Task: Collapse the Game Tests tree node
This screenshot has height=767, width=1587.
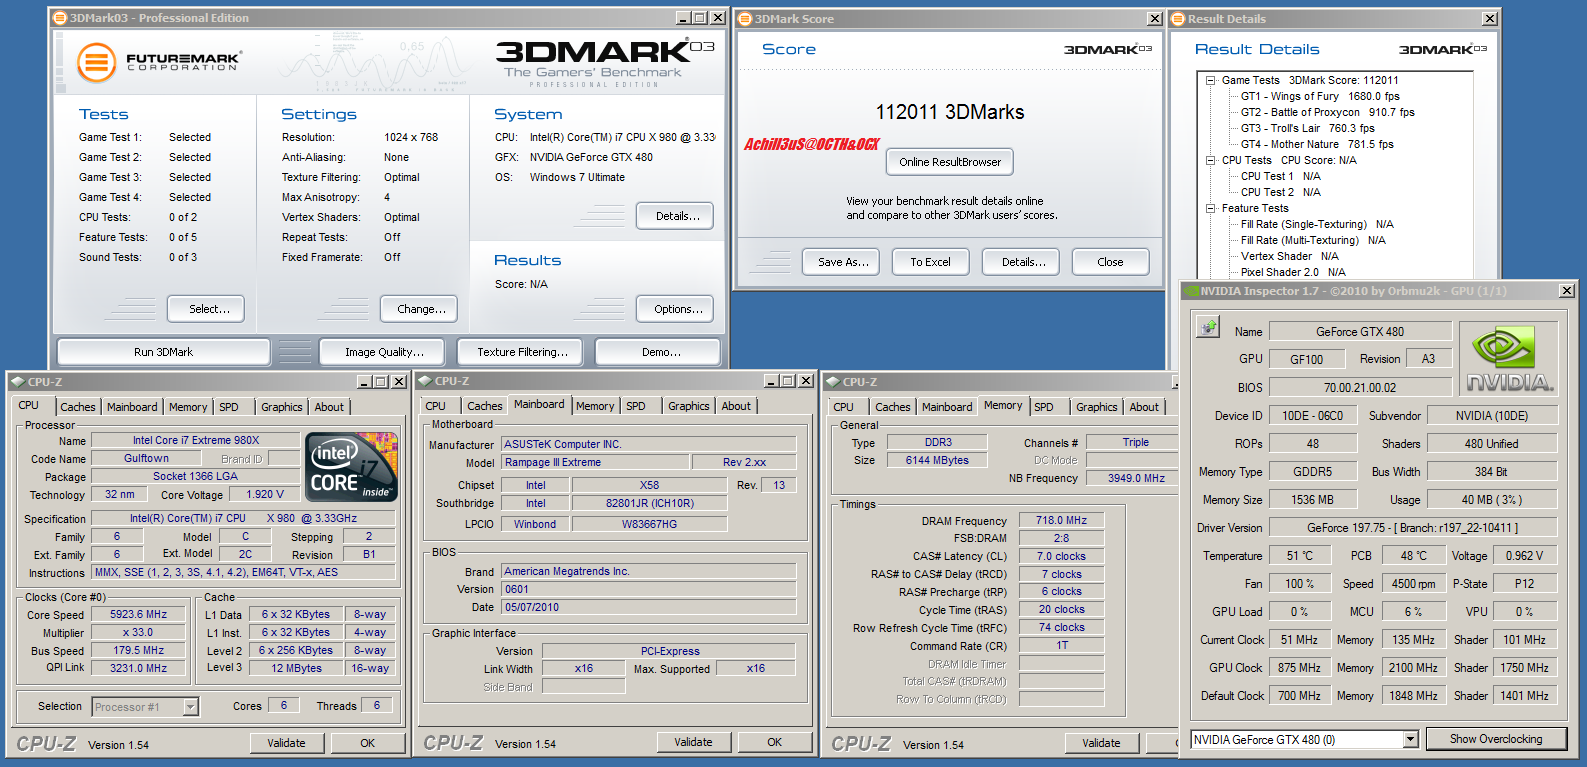Action: [x=1210, y=80]
